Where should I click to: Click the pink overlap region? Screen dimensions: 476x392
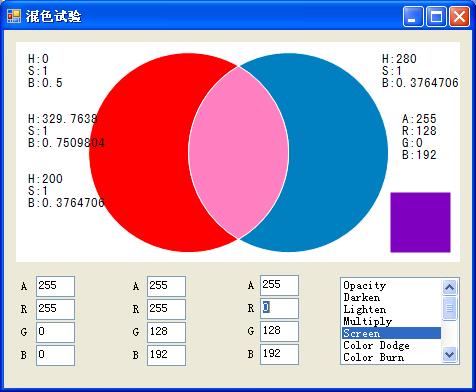[238, 153]
